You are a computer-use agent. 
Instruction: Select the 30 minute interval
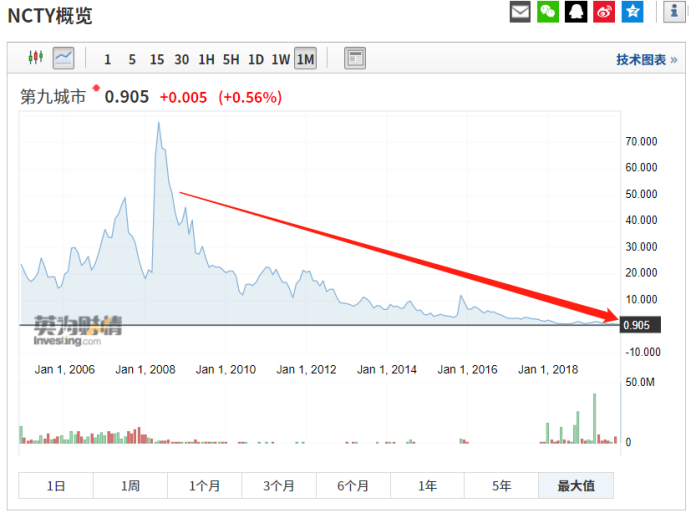(181, 59)
